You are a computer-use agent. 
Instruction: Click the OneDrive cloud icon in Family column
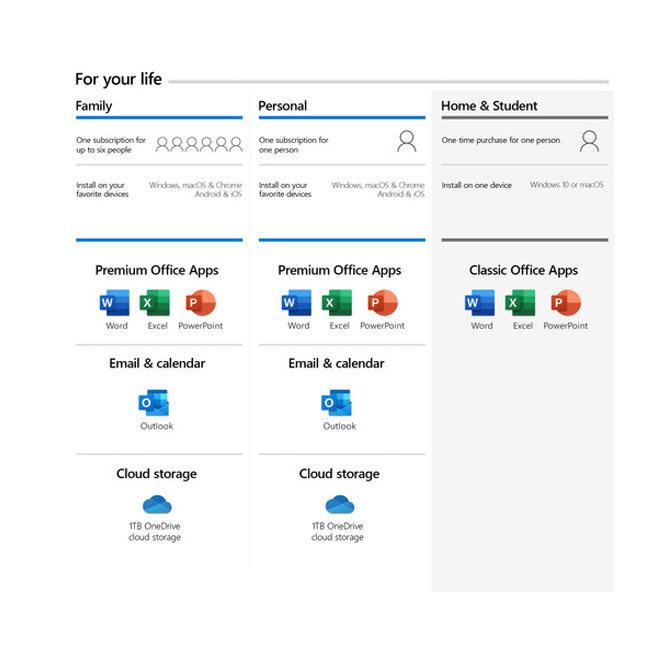click(x=157, y=504)
